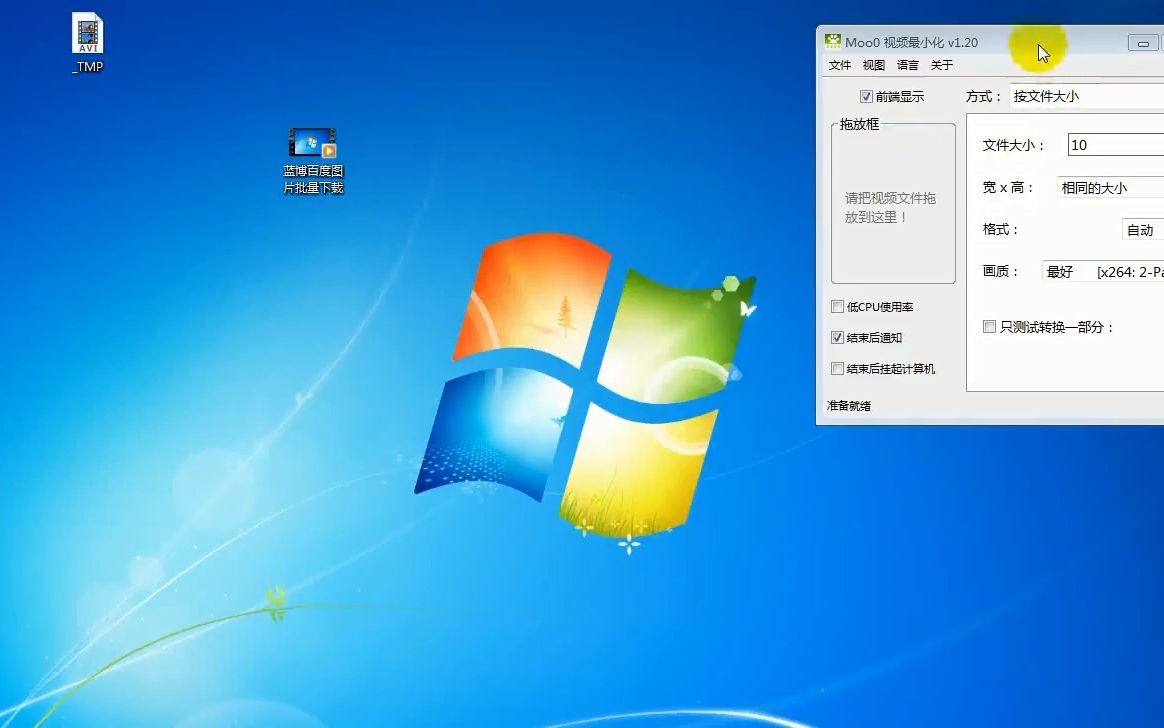Open the 视图 menu
This screenshot has width=1164, height=728.
tap(873, 64)
